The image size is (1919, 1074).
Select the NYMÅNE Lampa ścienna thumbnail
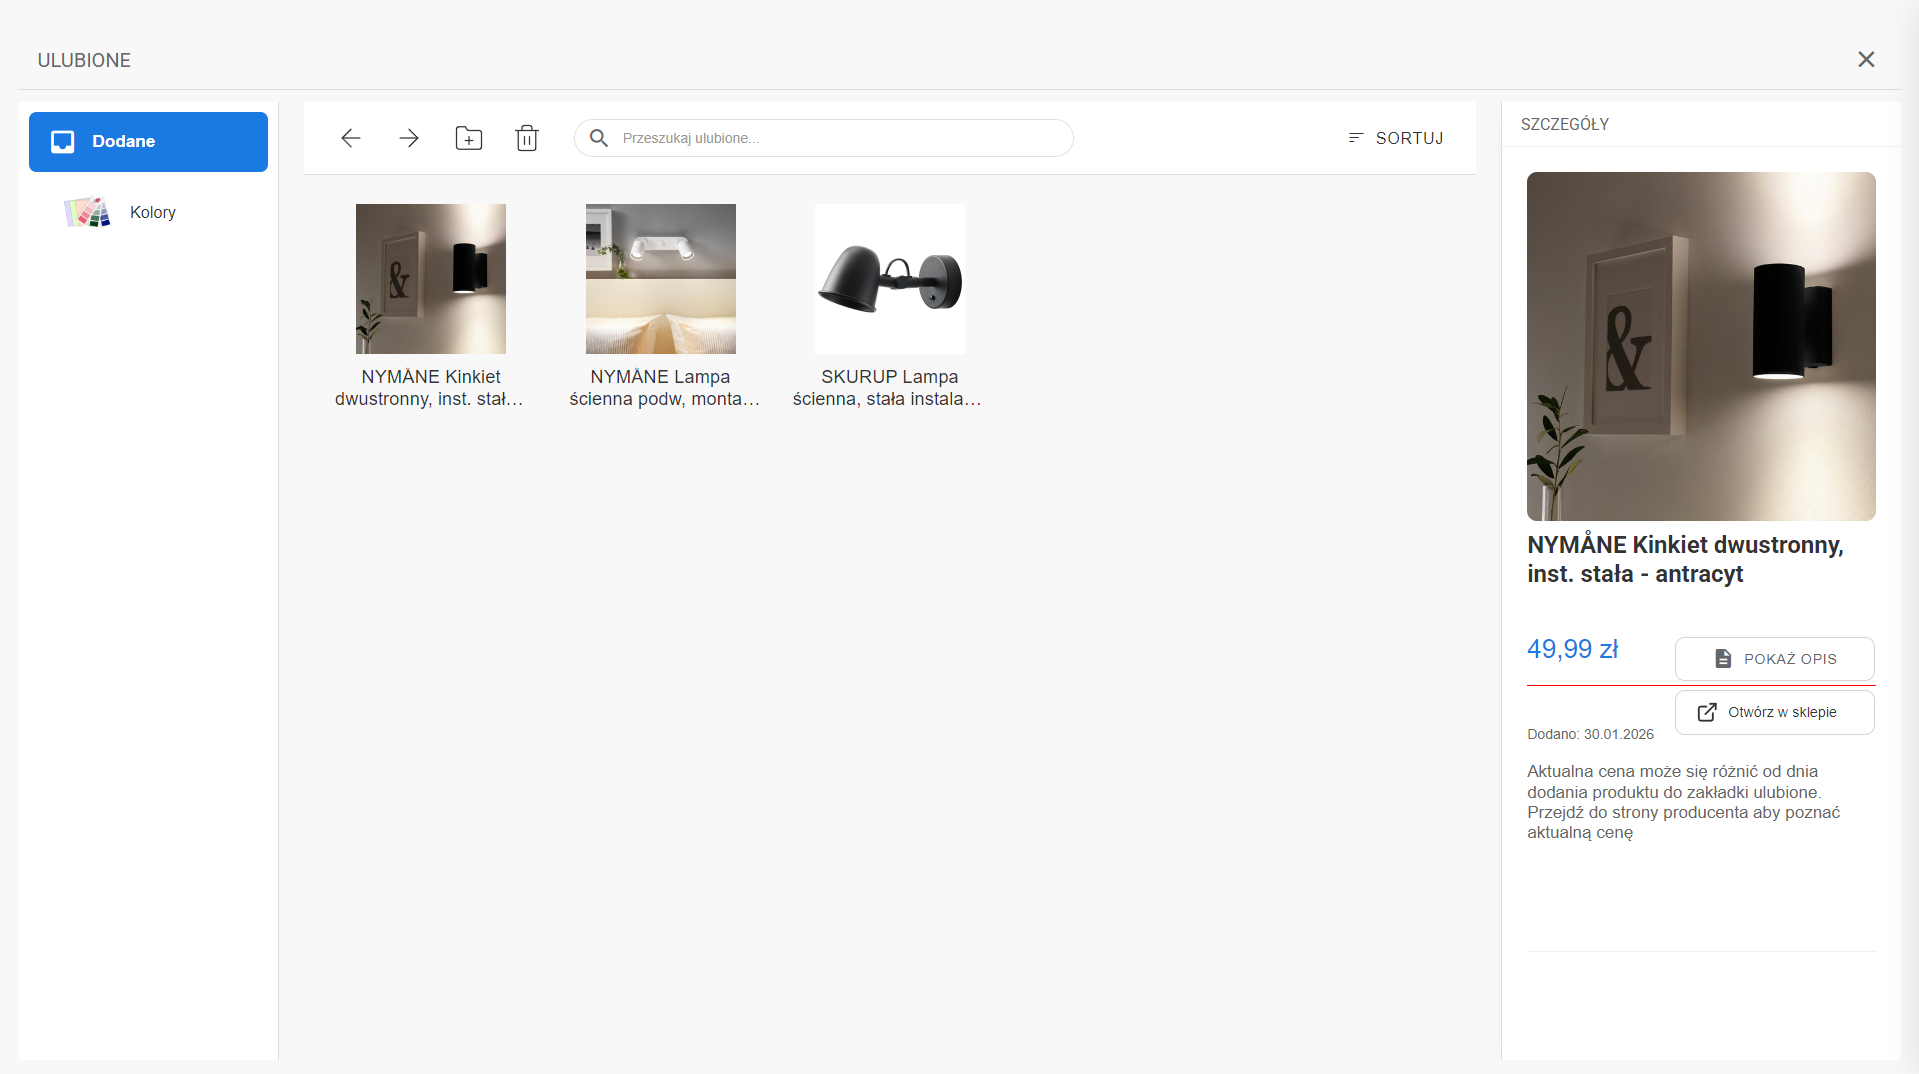tap(661, 279)
